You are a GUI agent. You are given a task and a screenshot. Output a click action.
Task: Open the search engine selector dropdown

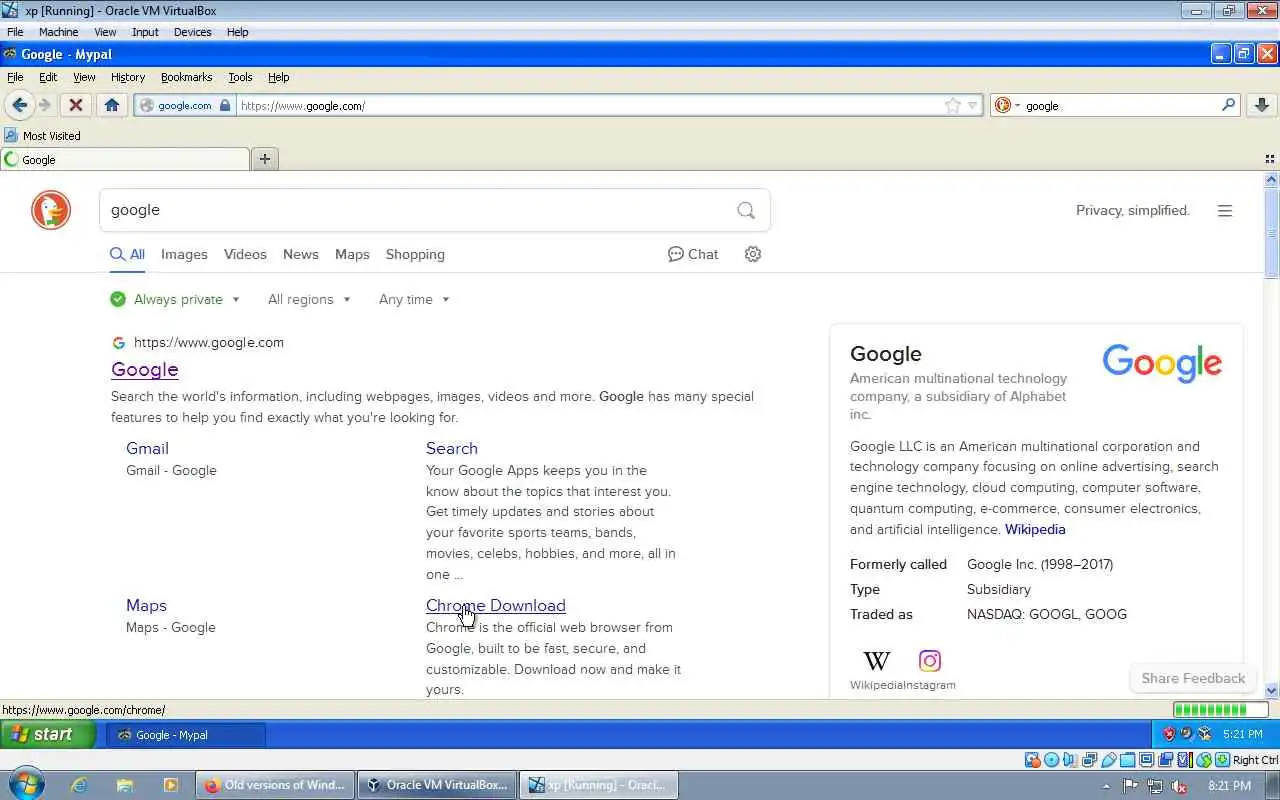coord(1006,105)
